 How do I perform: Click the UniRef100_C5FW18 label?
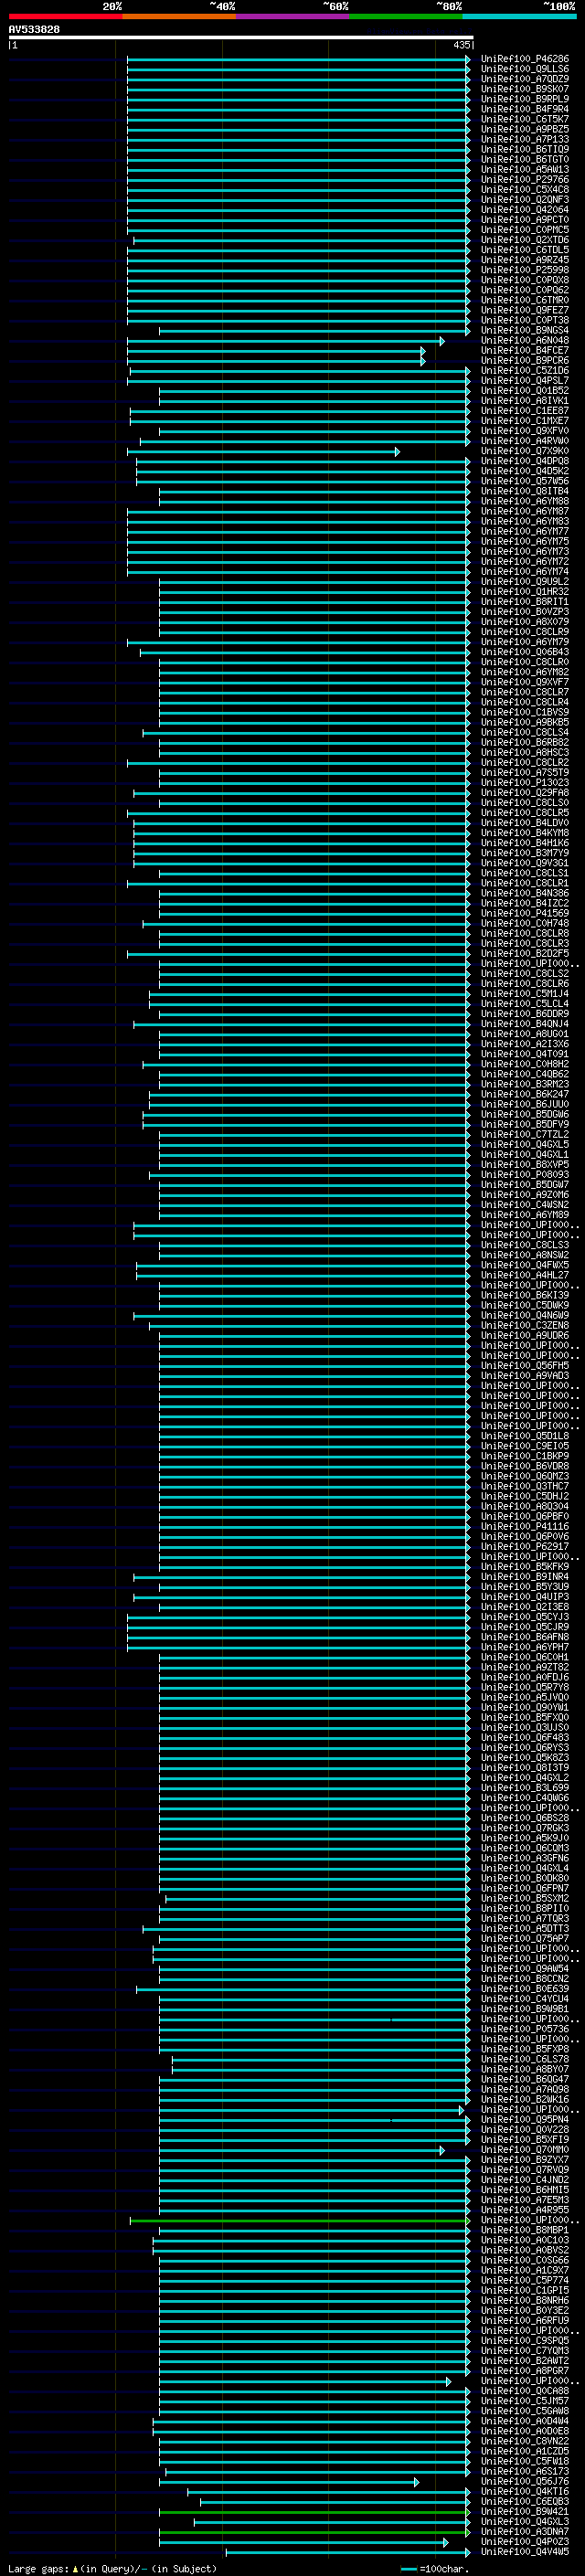[524, 2462]
